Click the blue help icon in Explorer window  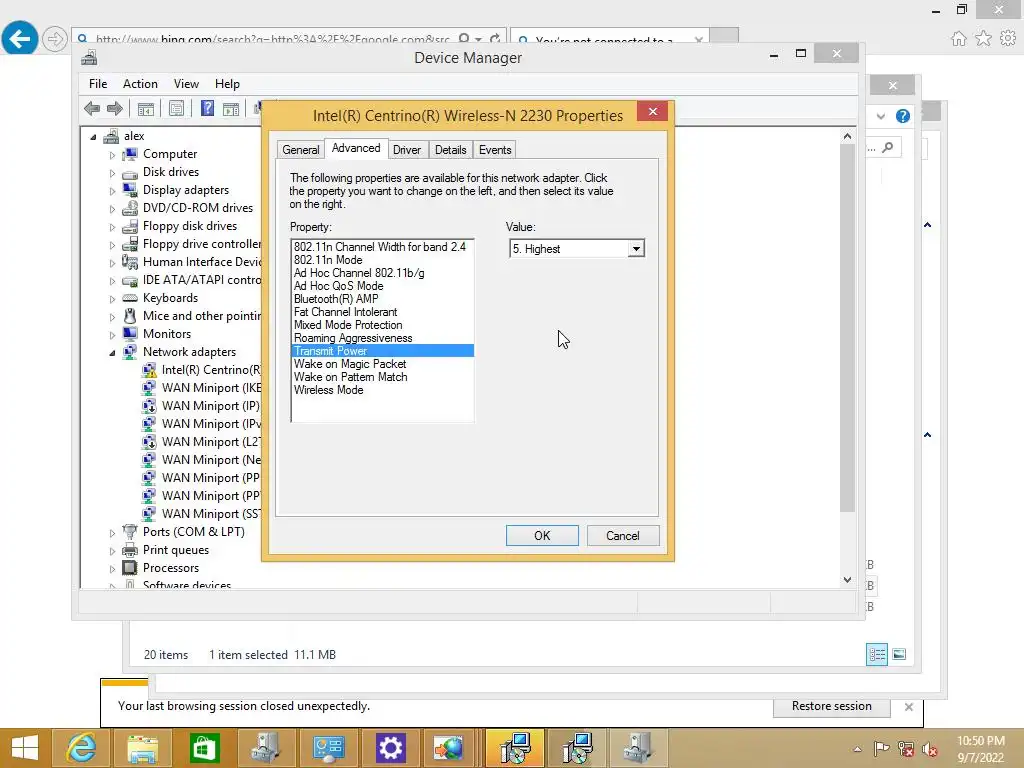pyautogui.click(x=903, y=116)
